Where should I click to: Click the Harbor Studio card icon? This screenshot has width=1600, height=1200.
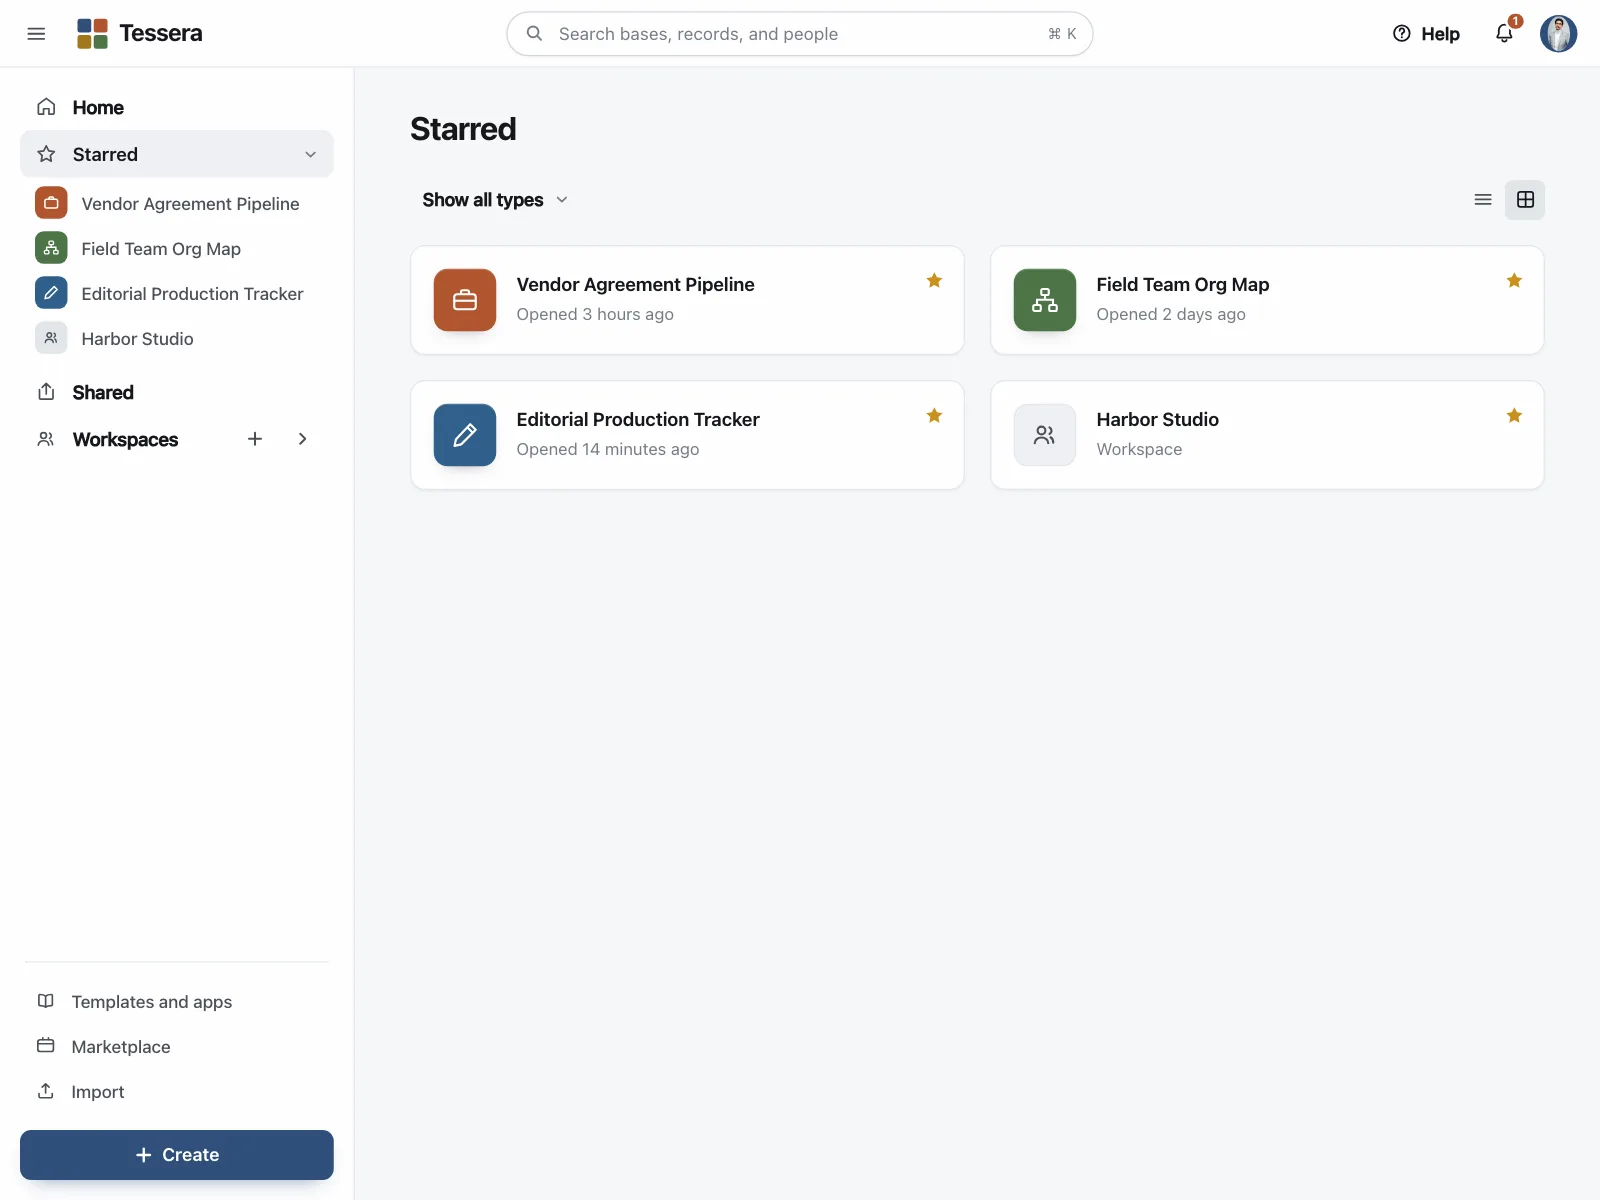coord(1045,435)
